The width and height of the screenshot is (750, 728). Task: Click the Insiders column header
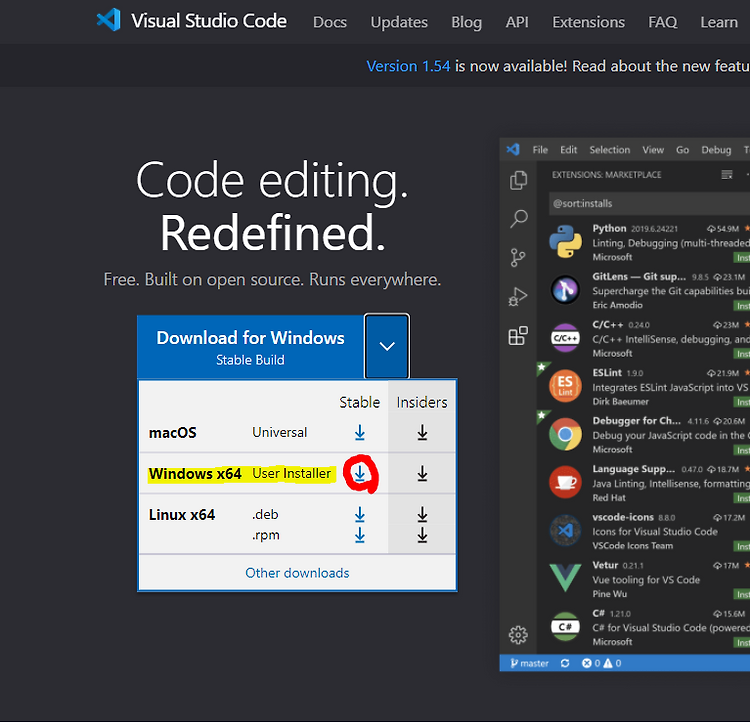(422, 402)
